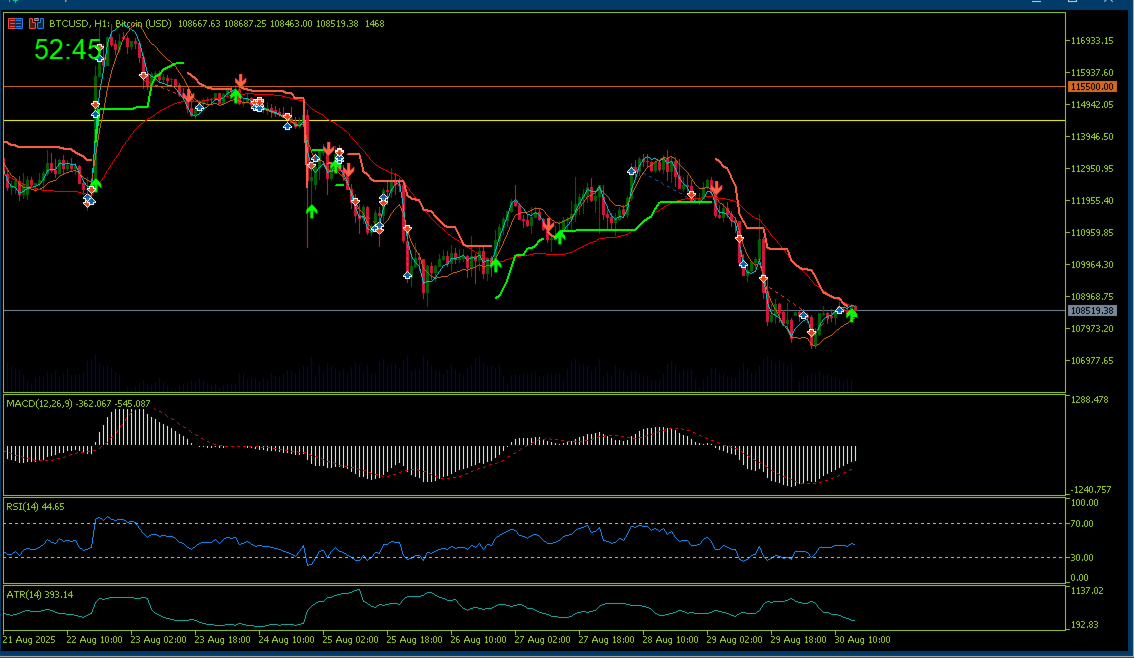
Task: Click the 113946.50 price scale label
Action: (x=1092, y=137)
